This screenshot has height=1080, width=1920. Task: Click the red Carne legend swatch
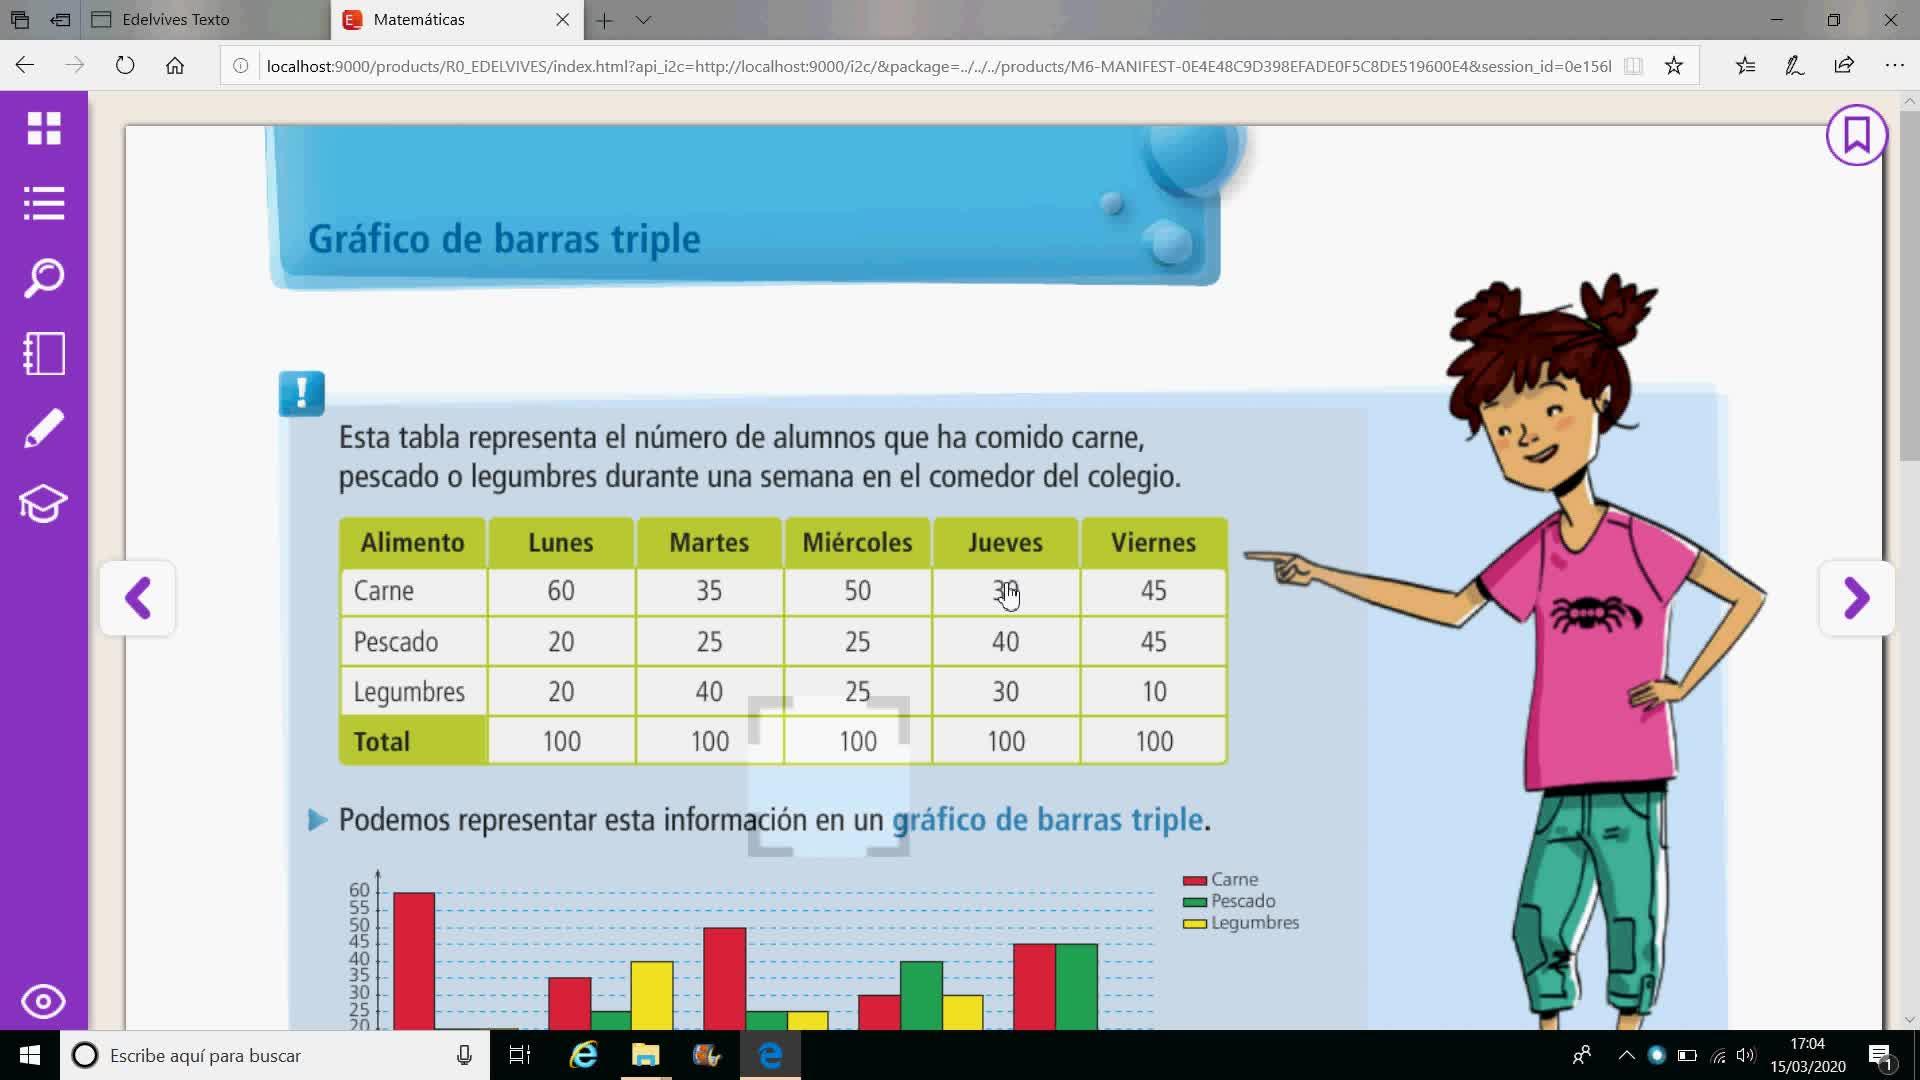coord(1194,880)
